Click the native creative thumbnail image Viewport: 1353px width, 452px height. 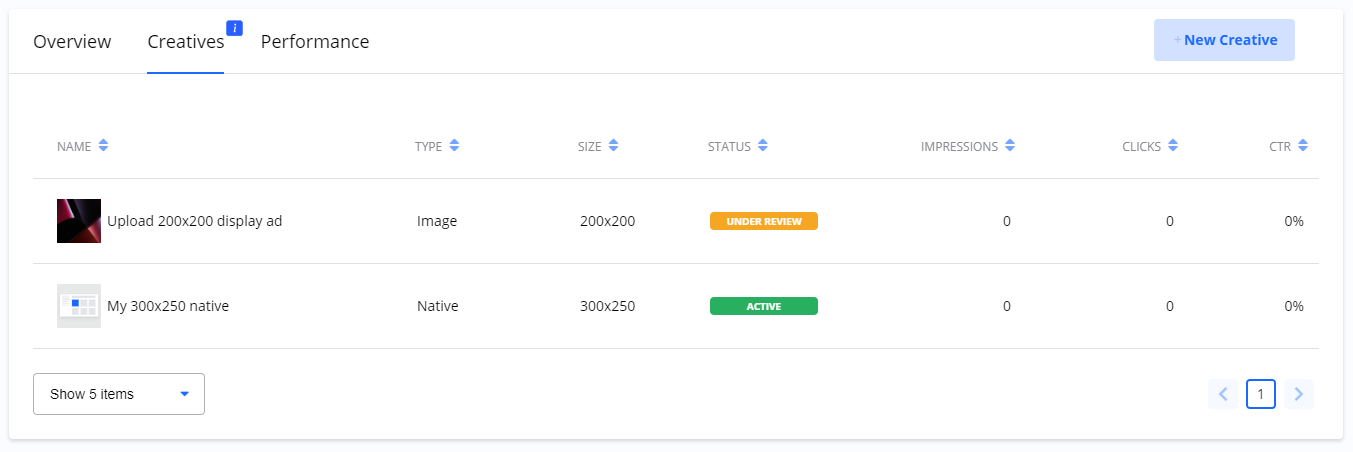[x=79, y=306]
